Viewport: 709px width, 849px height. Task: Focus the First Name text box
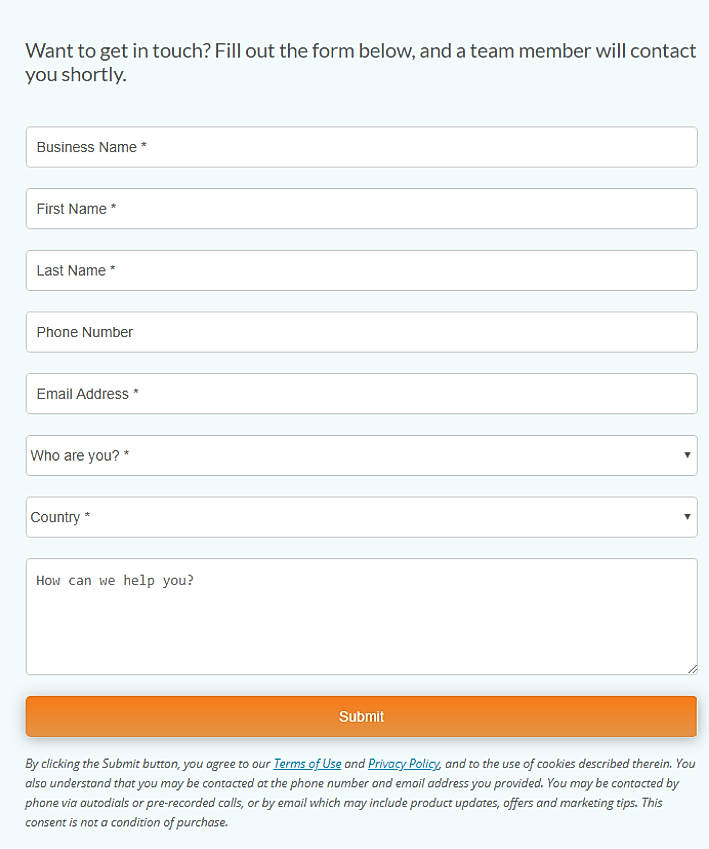click(x=360, y=209)
